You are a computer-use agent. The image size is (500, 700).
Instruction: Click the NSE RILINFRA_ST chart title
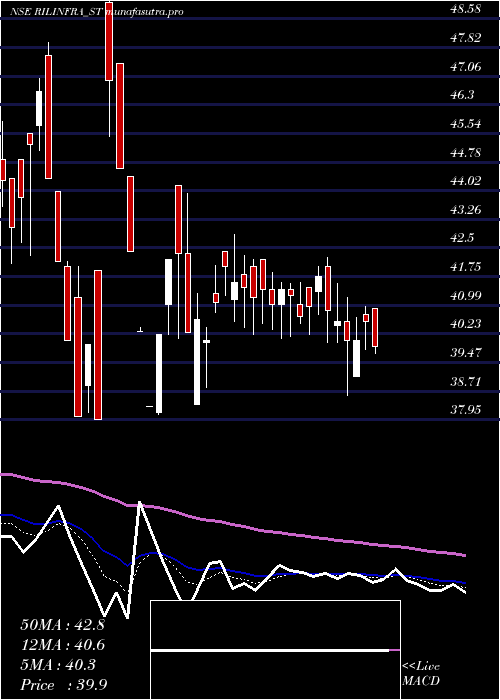(x=56, y=12)
